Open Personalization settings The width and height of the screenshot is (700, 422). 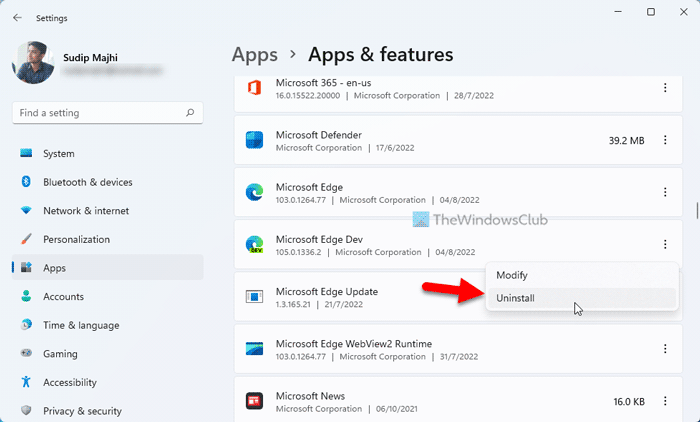pos(108,239)
